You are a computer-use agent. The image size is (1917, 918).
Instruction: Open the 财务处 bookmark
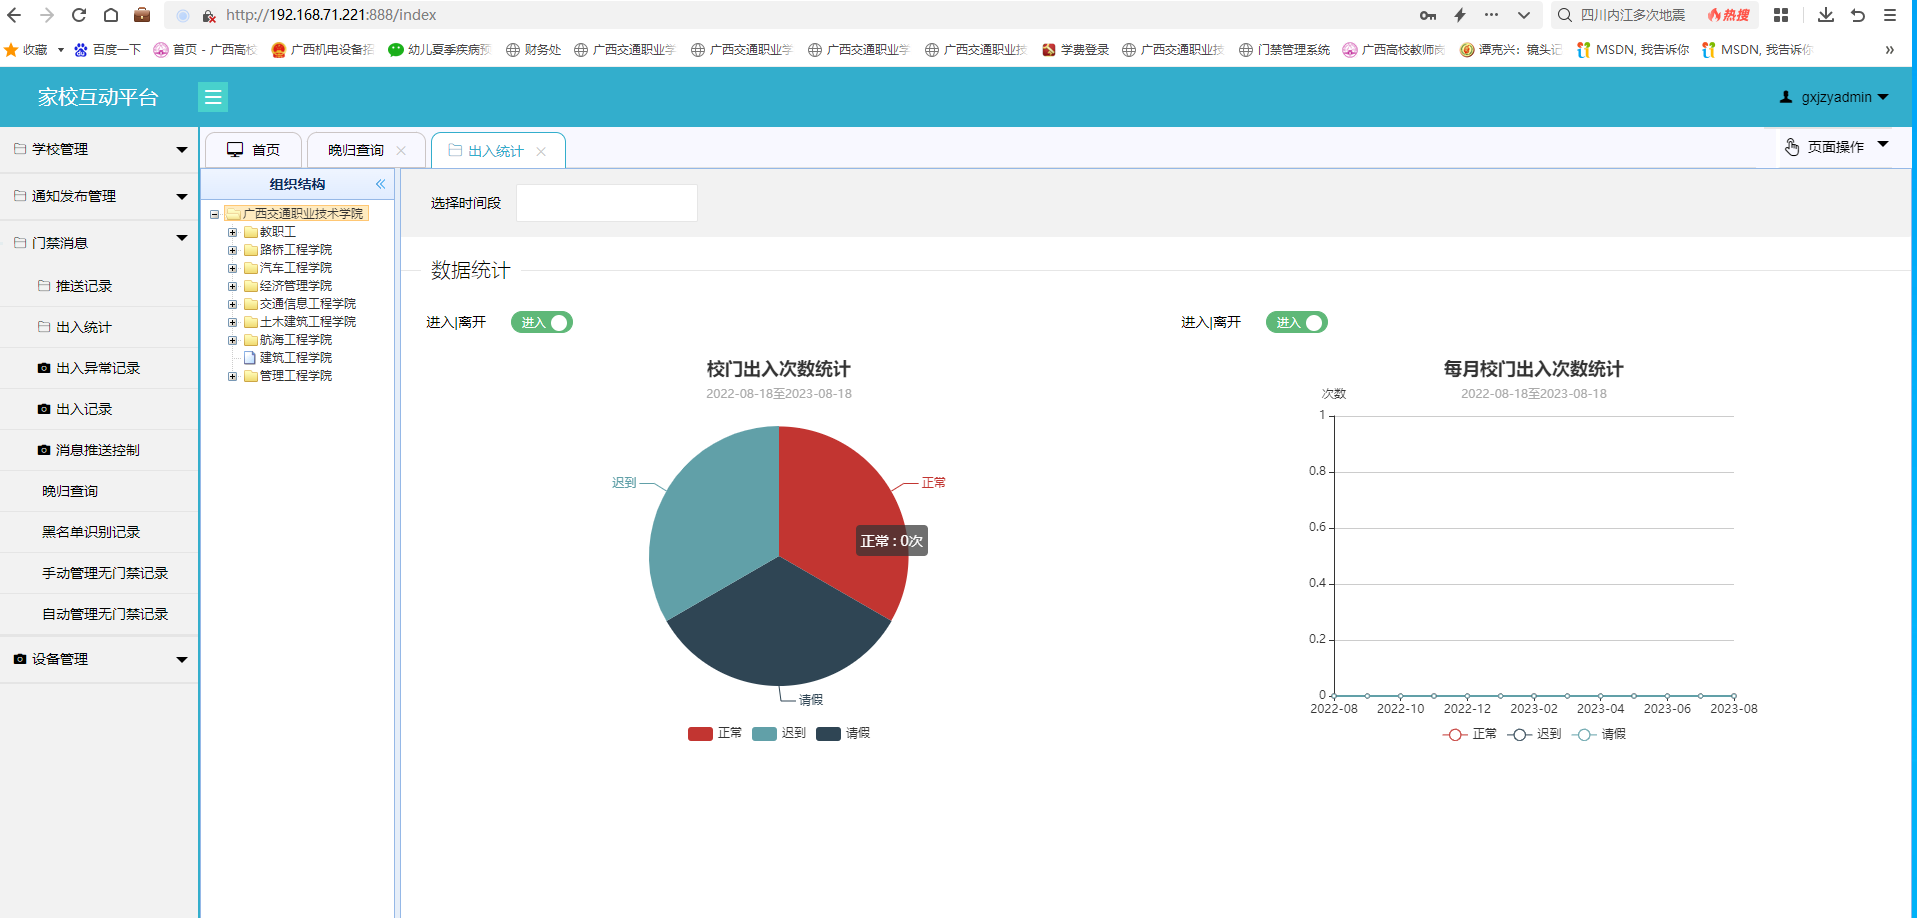533,49
